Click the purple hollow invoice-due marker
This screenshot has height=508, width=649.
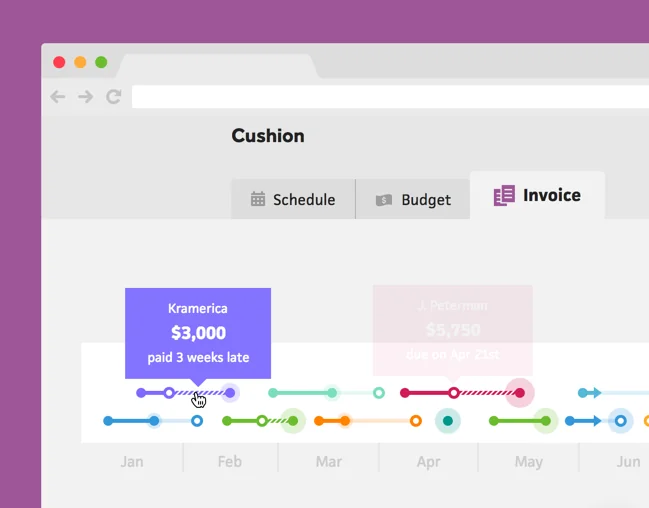169,393
